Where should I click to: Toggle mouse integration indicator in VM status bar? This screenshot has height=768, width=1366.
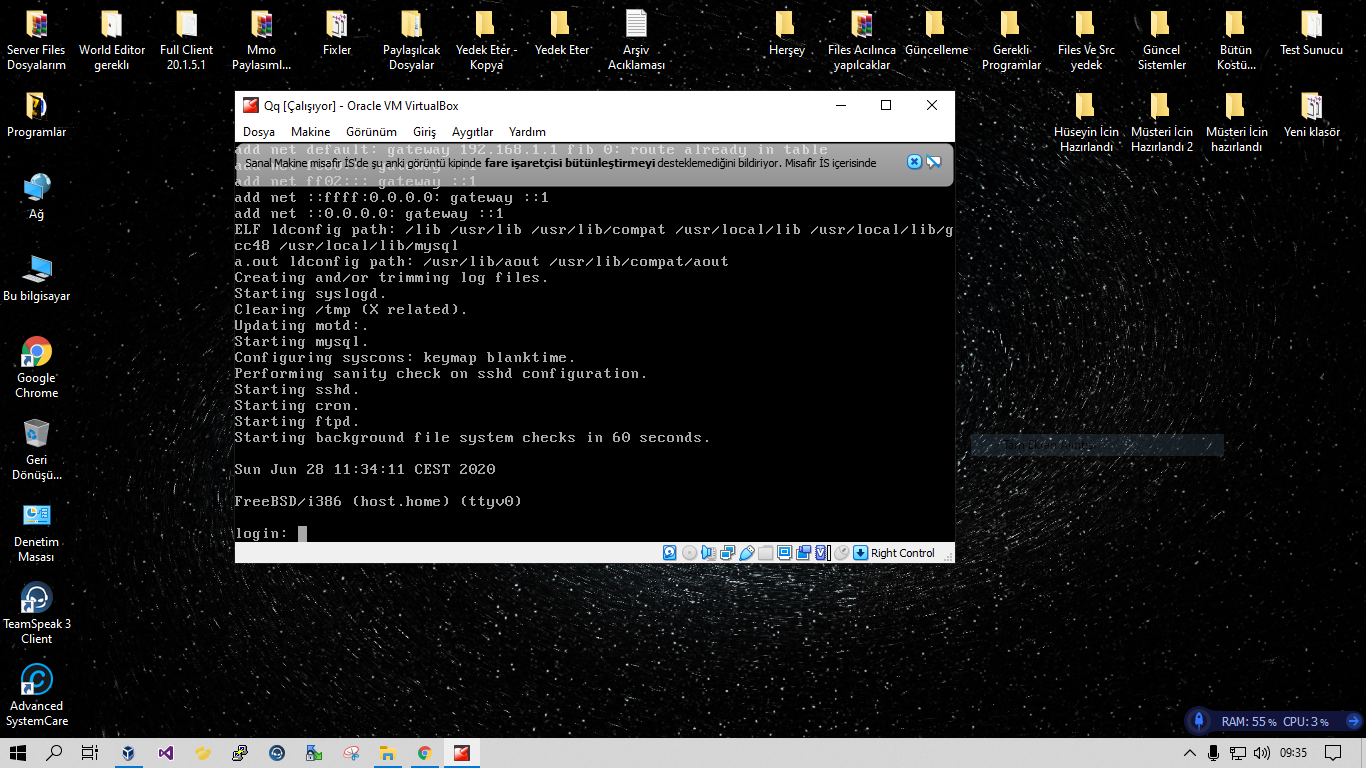[x=842, y=552]
